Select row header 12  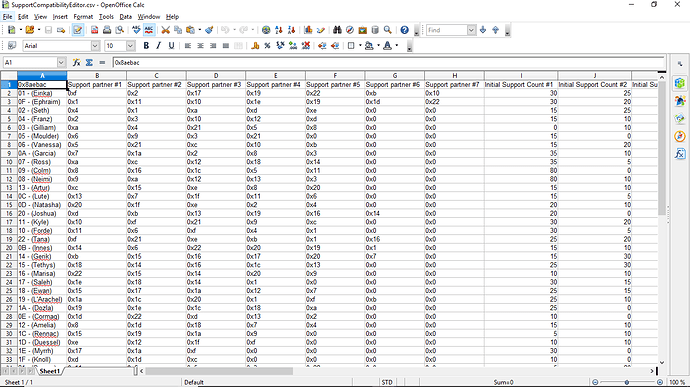pos(9,179)
